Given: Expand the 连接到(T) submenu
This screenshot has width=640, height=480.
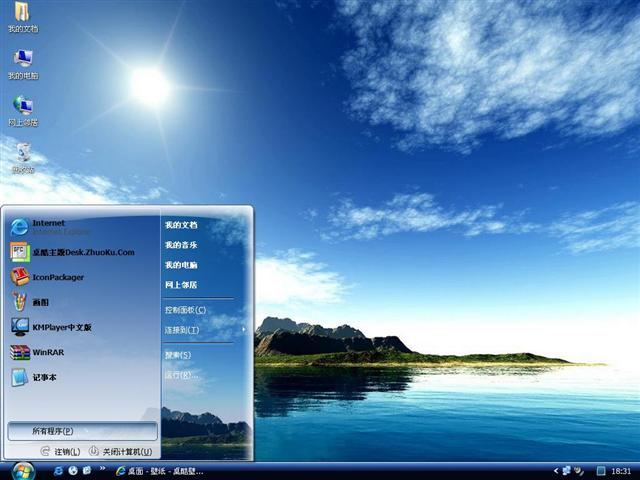Looking at the screenshot, I should [183, 330].
